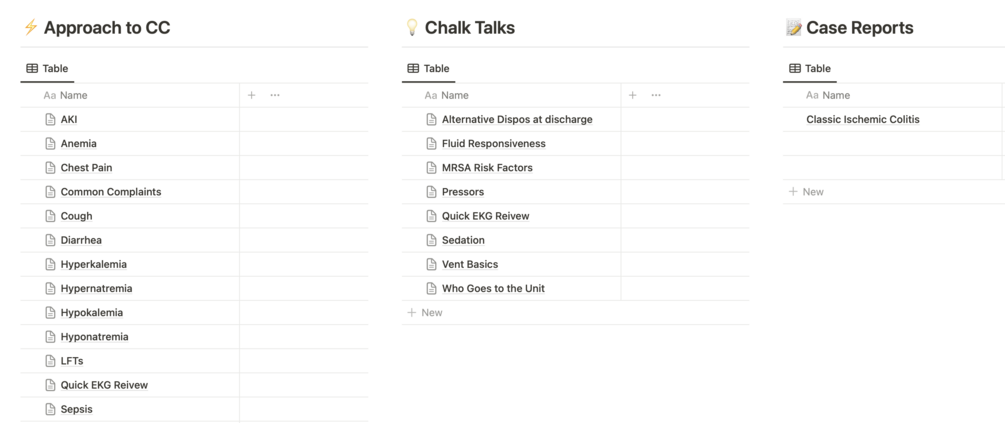Open the Classic Ischemic Colitis entry
Viewport: 1005px width, 423px height.
pyautogui.click(x=862, y=119)
